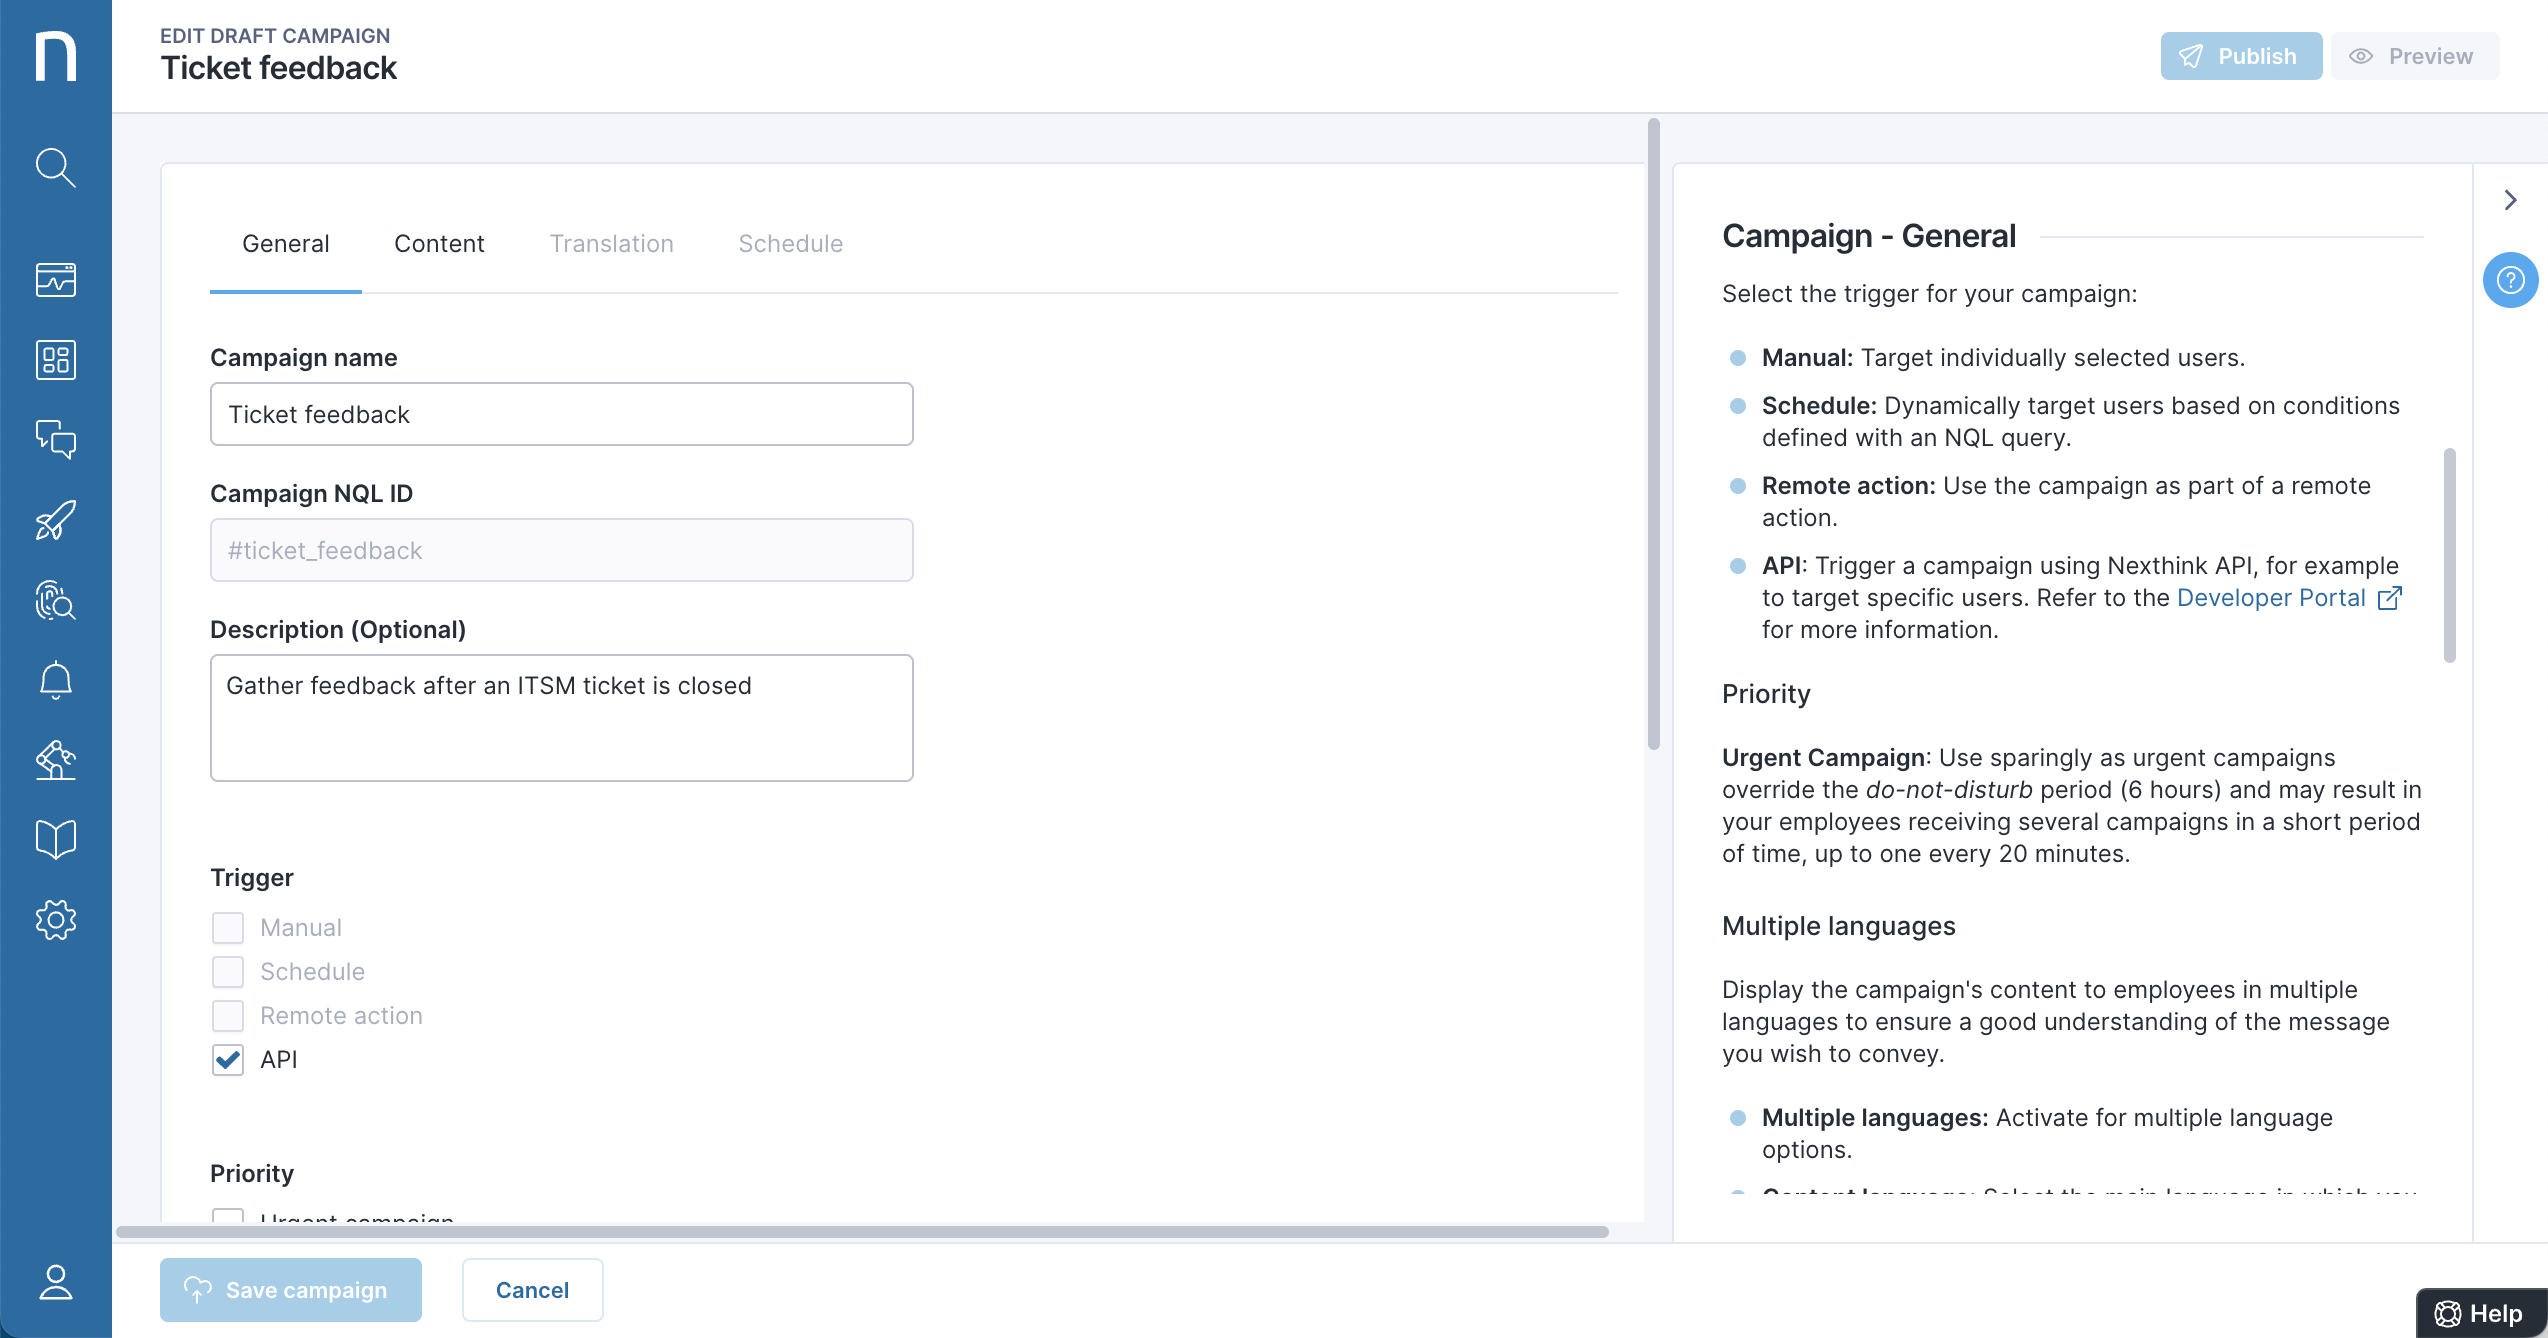The width and height of the screenshot is (2548, 1338).
Task: Open the fingerprint investigation icon
Action: [55, 600]
